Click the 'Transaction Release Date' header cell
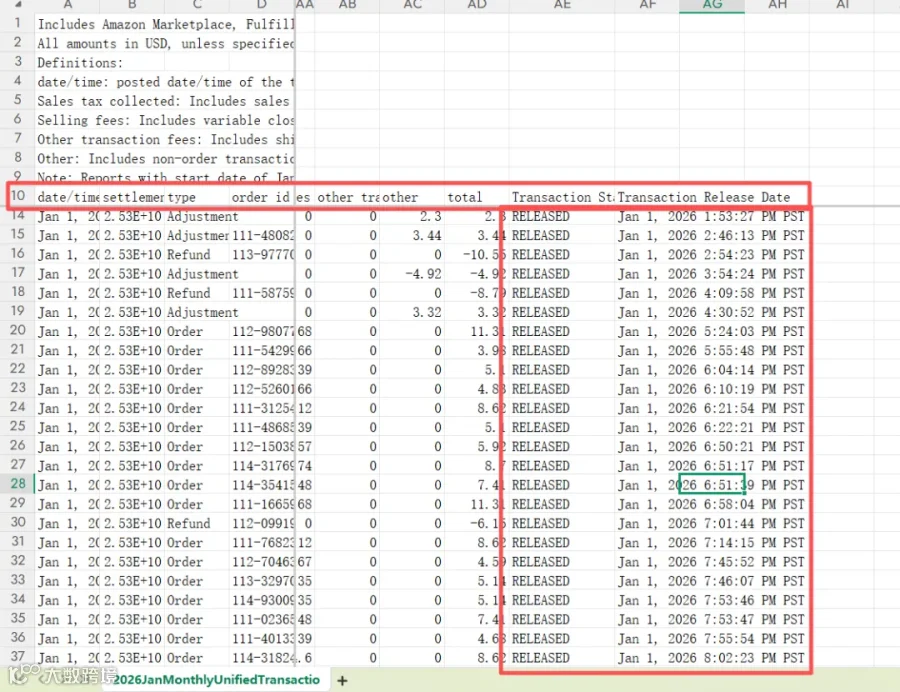 pyautogui.click(x=704, y=197)
